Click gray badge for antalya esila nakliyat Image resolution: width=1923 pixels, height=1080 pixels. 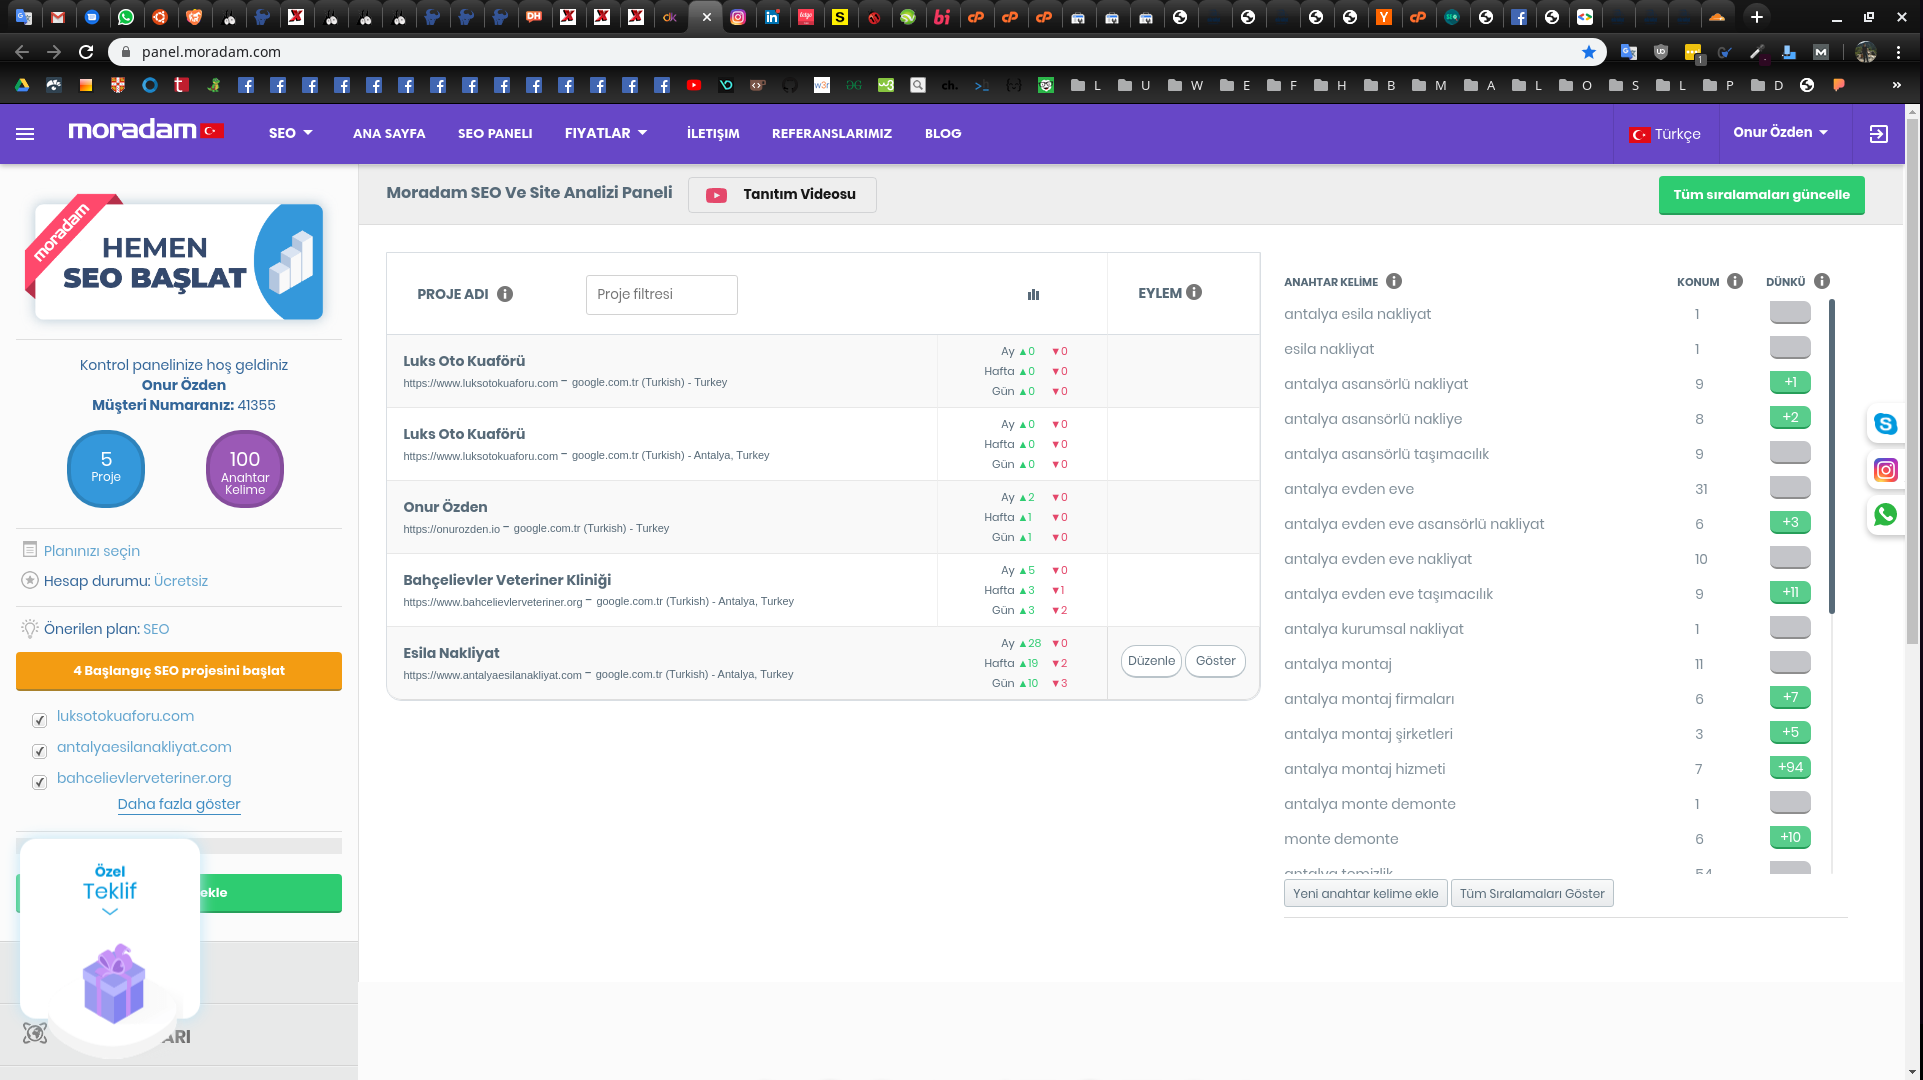(1790, 313)
